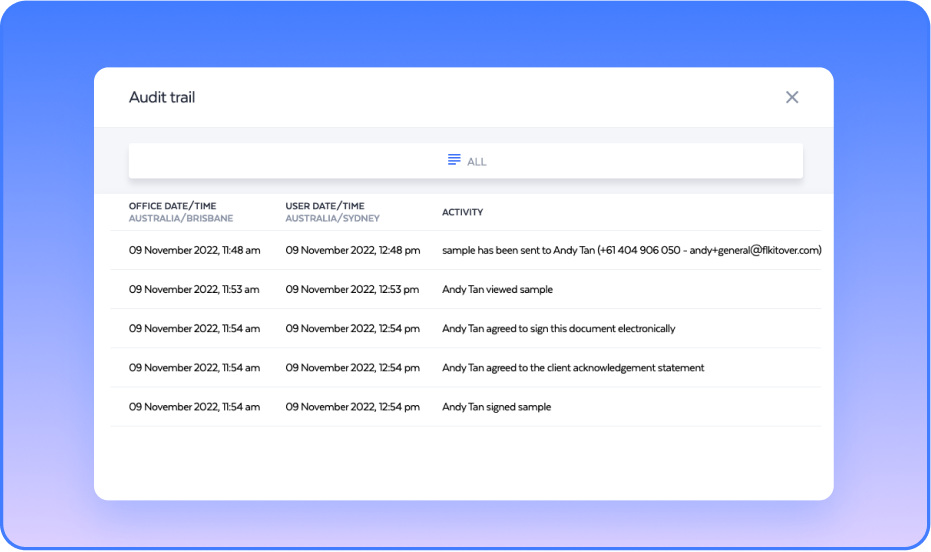This screenshot has height=552, width=931.
Task: Click user time in the 'signed sample' row
Action: pyautogui.click(x=353, y=407)
